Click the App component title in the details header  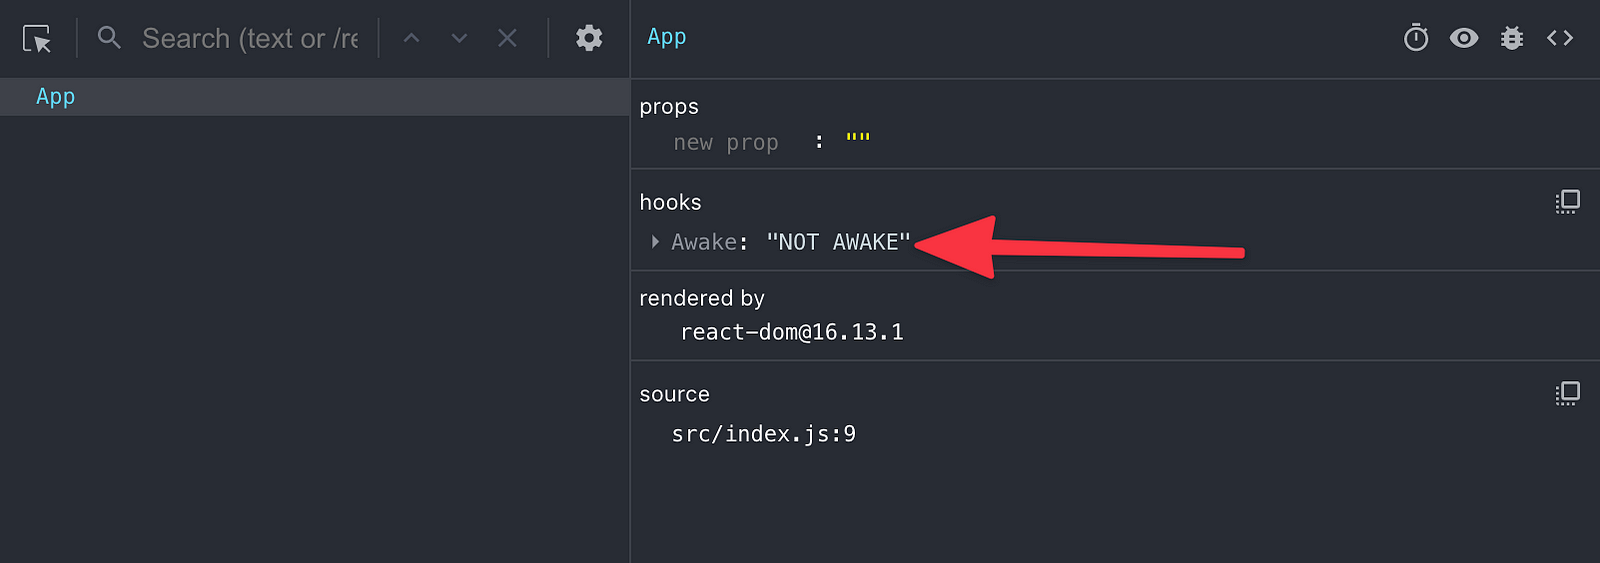[x=666, y=37]
